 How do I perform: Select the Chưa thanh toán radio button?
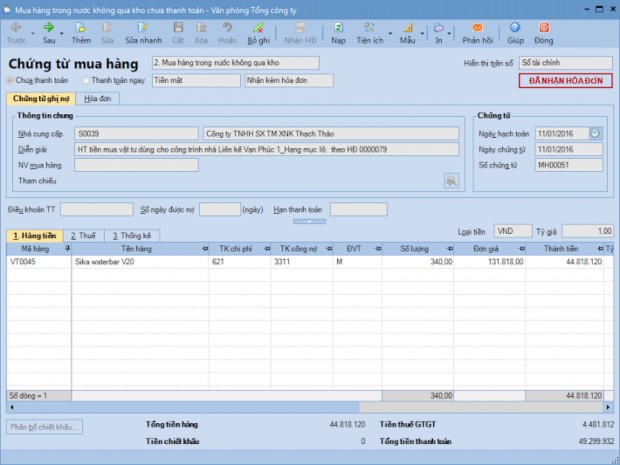[x=11, y=80]
